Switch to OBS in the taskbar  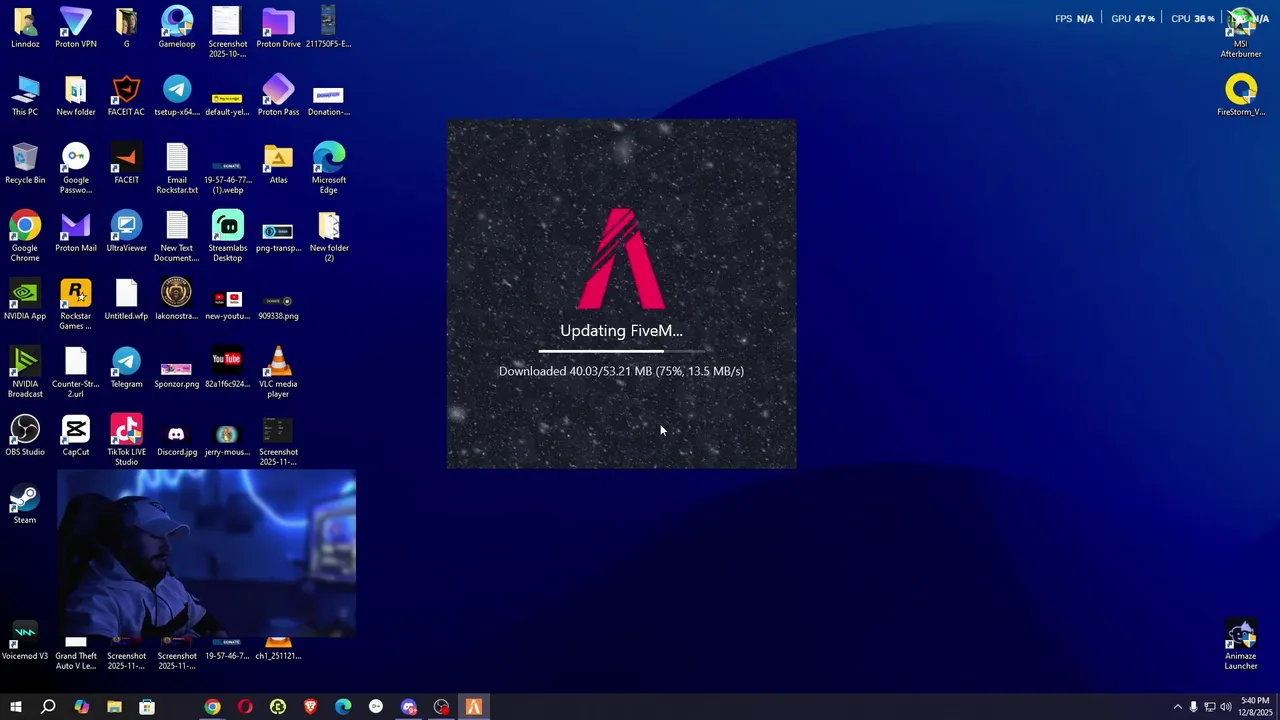pyautogui.click(x=441, y=707)
